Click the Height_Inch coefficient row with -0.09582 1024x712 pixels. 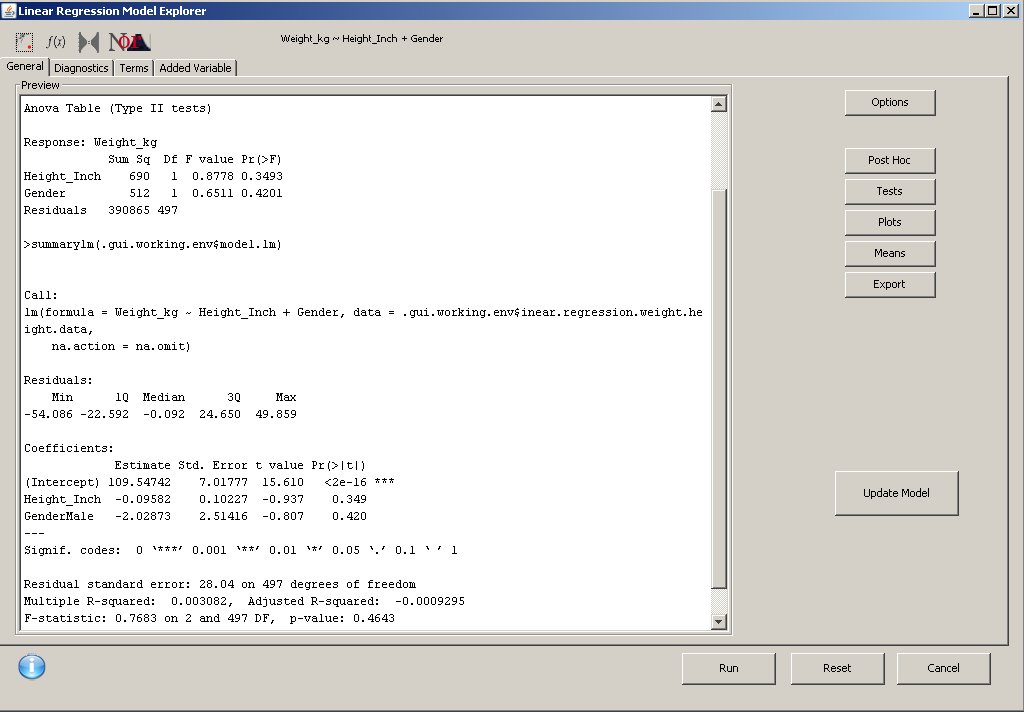click(x=195, y=499)
